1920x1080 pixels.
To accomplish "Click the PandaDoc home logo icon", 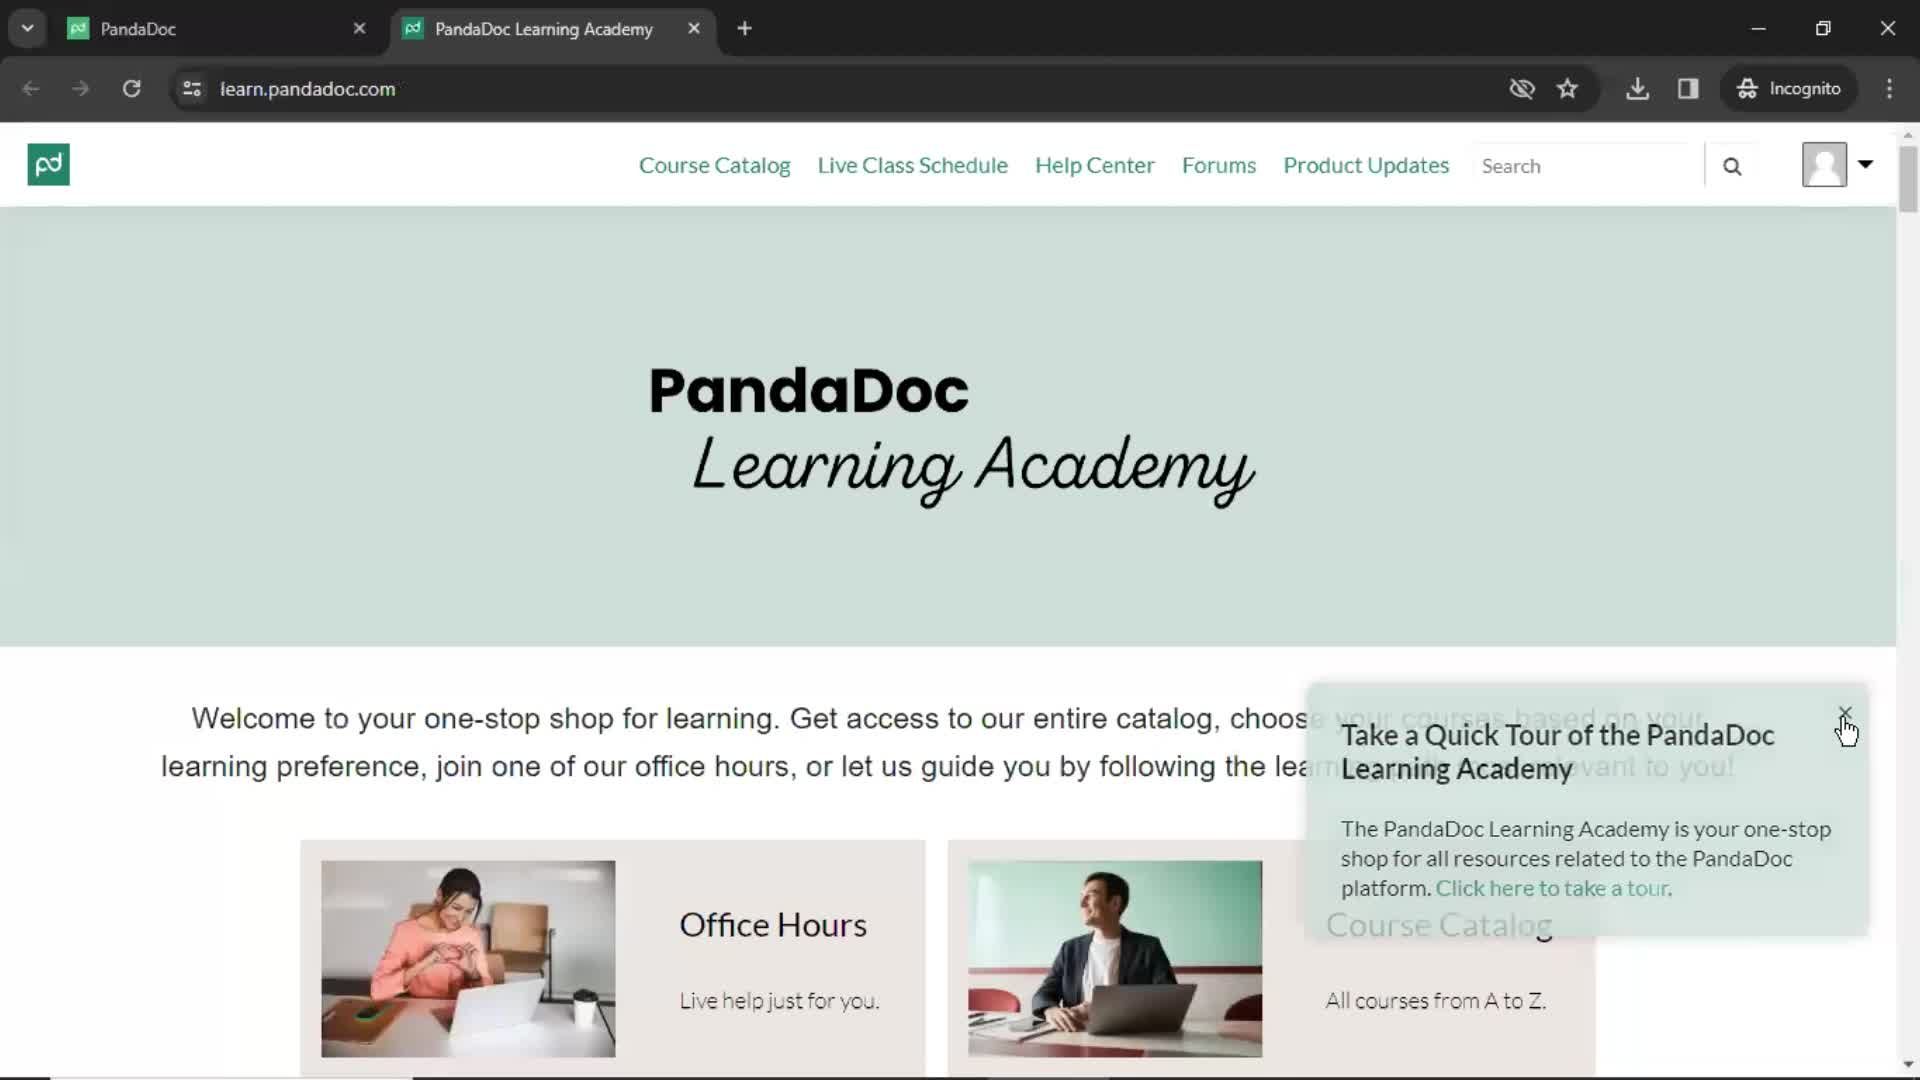I will 49,164.
